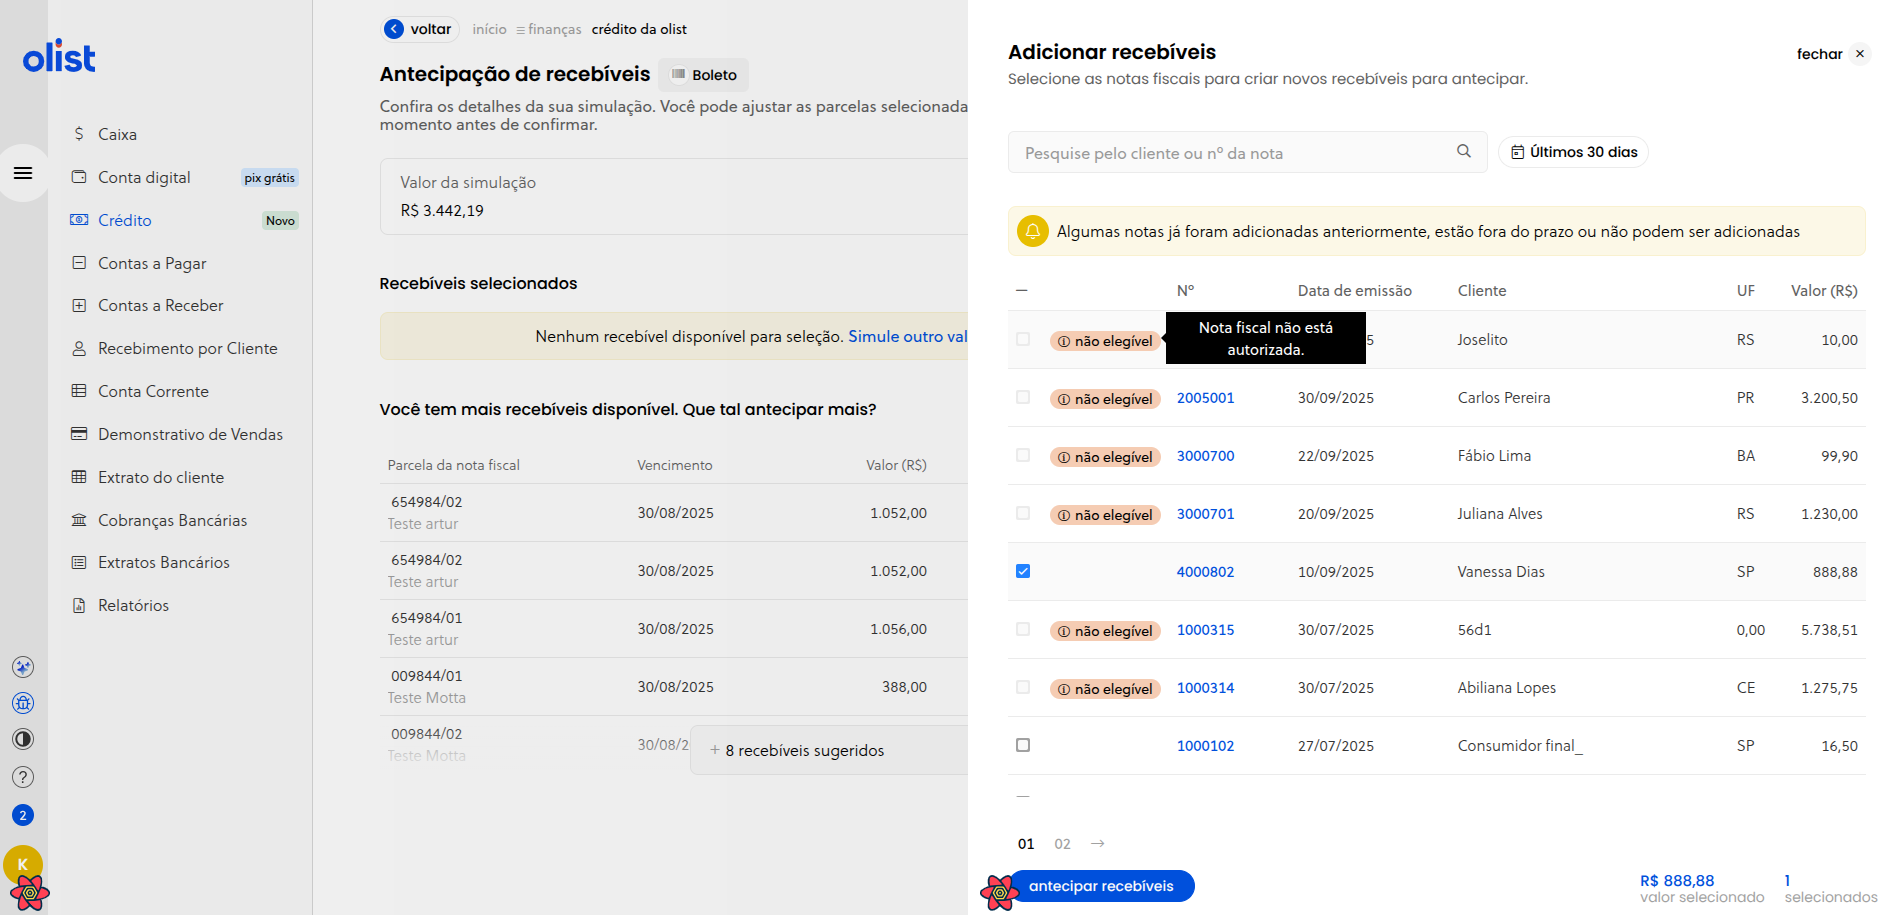
Task: Uncheck the Vanessa Dias invoice checkbox
Action: [x=1023, y=571]
